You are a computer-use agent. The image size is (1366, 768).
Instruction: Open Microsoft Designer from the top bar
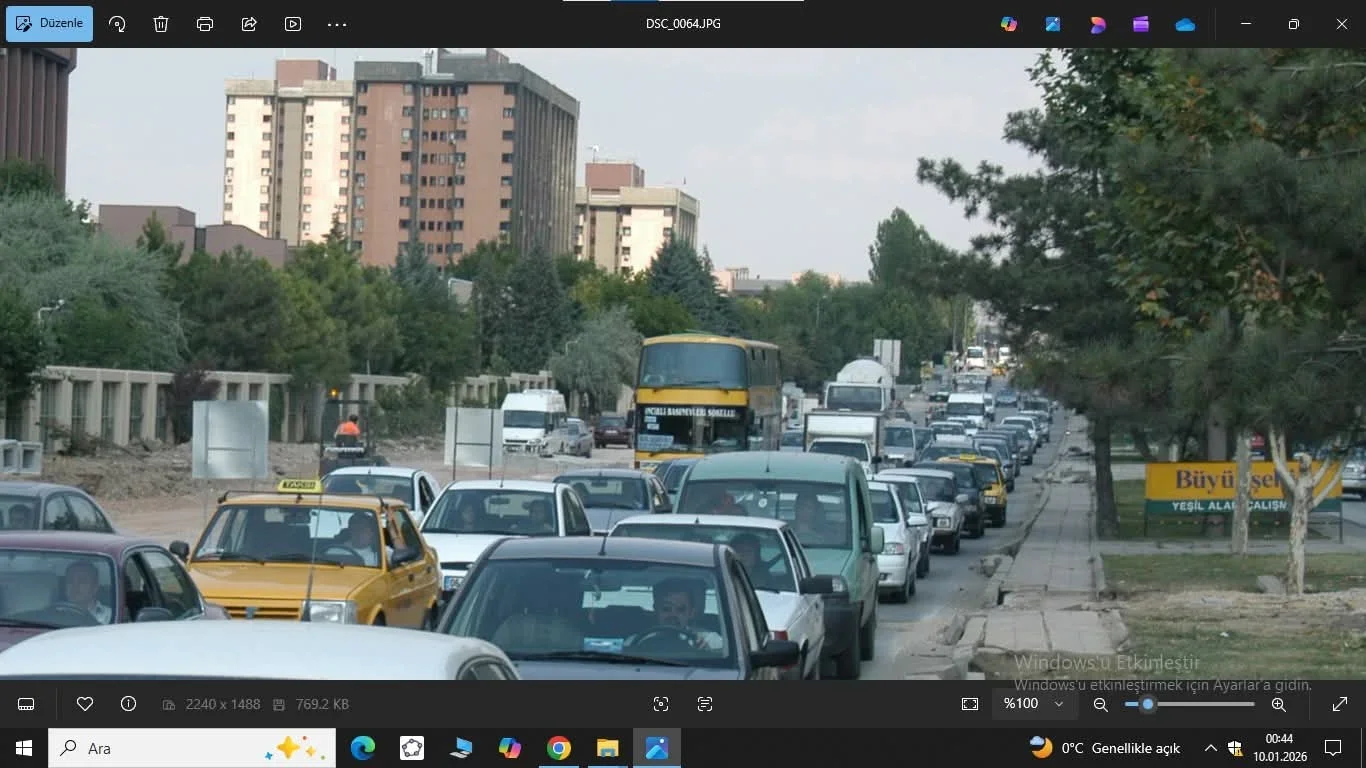(x=1097, y=24)
